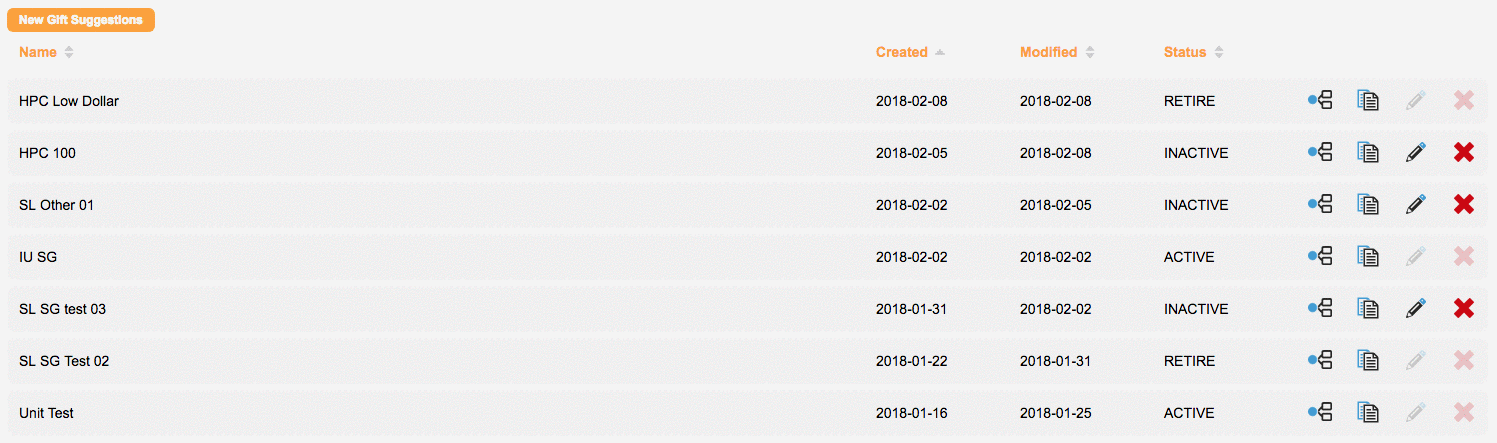
Task: Delete the SL SG test 03 row
Action: click(1463, 308)
